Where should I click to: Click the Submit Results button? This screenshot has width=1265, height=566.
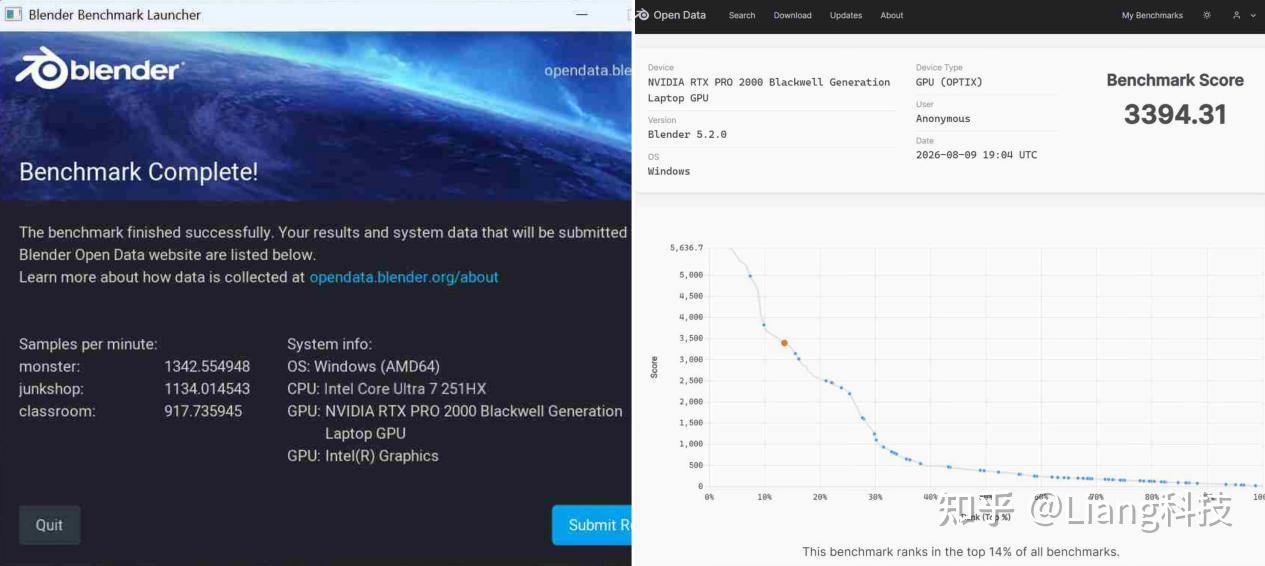tap(592, 525)
